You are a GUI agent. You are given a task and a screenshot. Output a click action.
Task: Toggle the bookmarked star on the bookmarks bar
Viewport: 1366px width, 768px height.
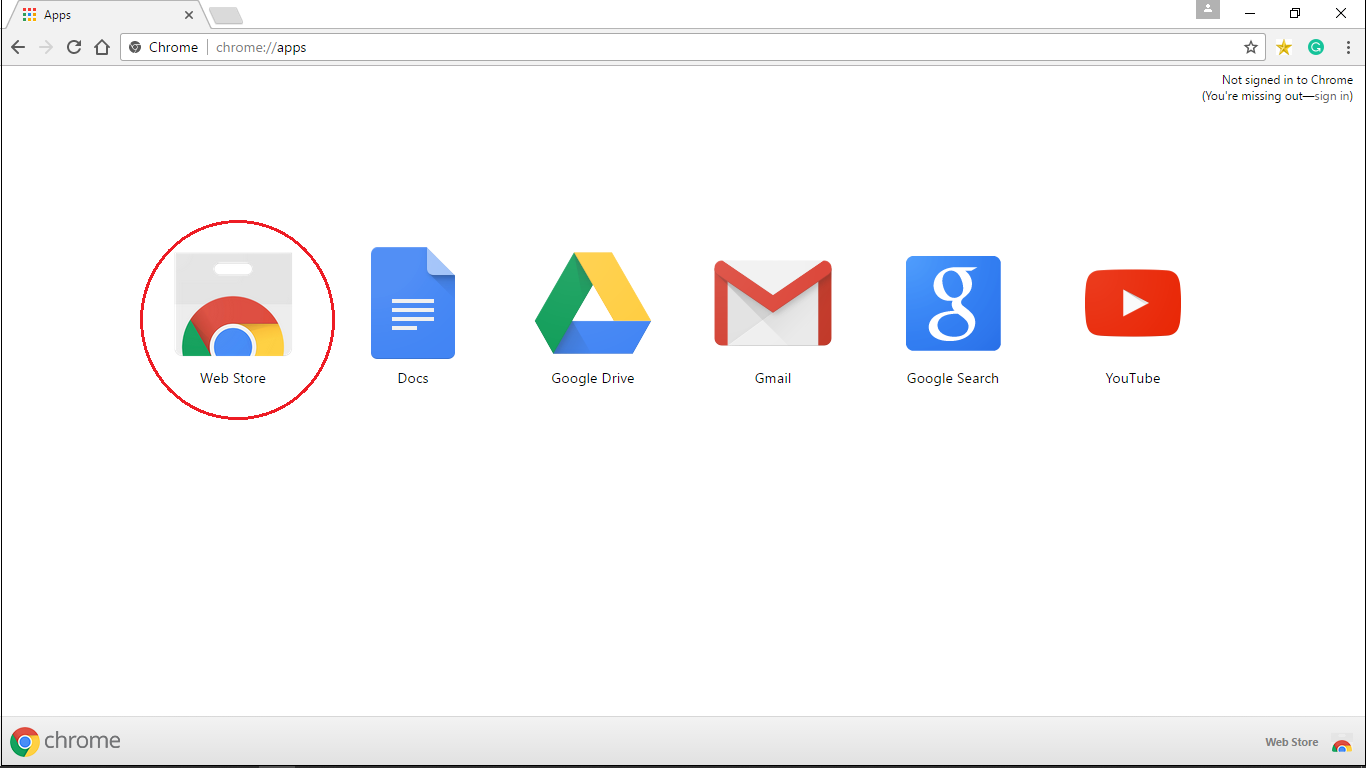1283,46
